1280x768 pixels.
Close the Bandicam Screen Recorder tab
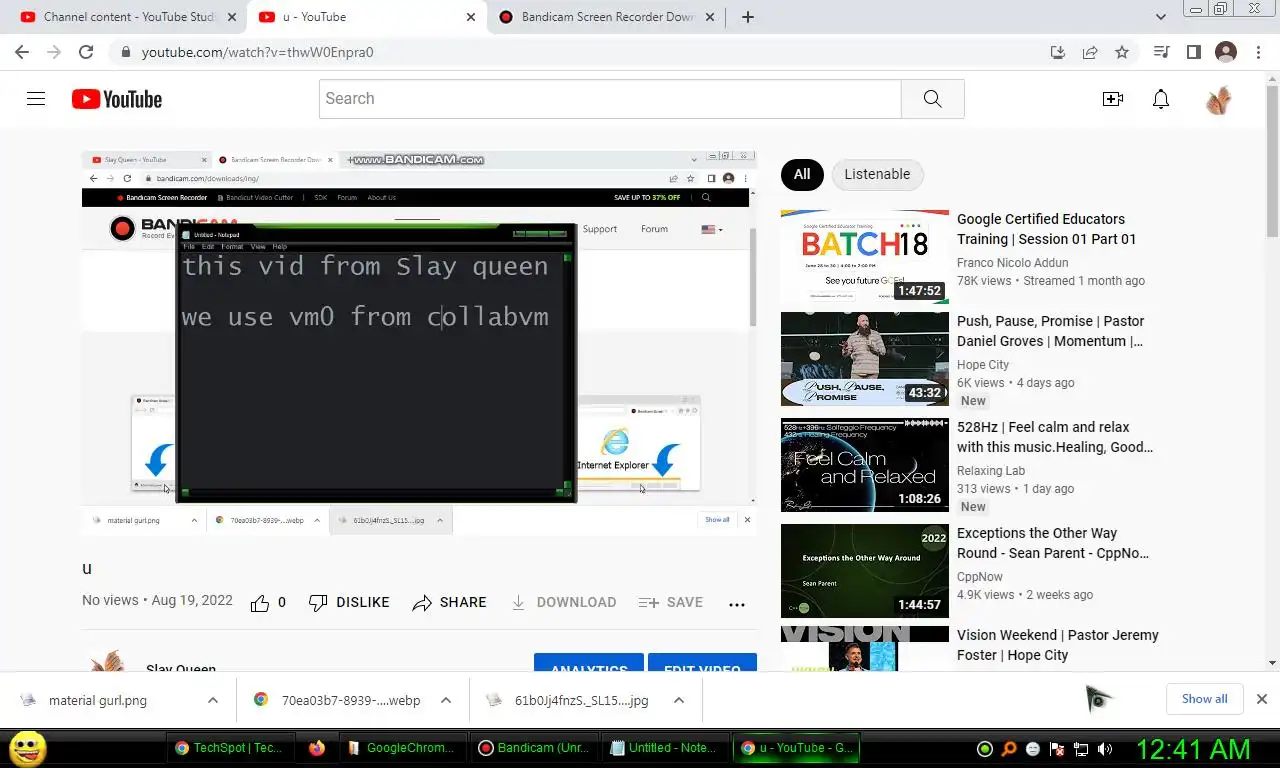coord(709,17)
